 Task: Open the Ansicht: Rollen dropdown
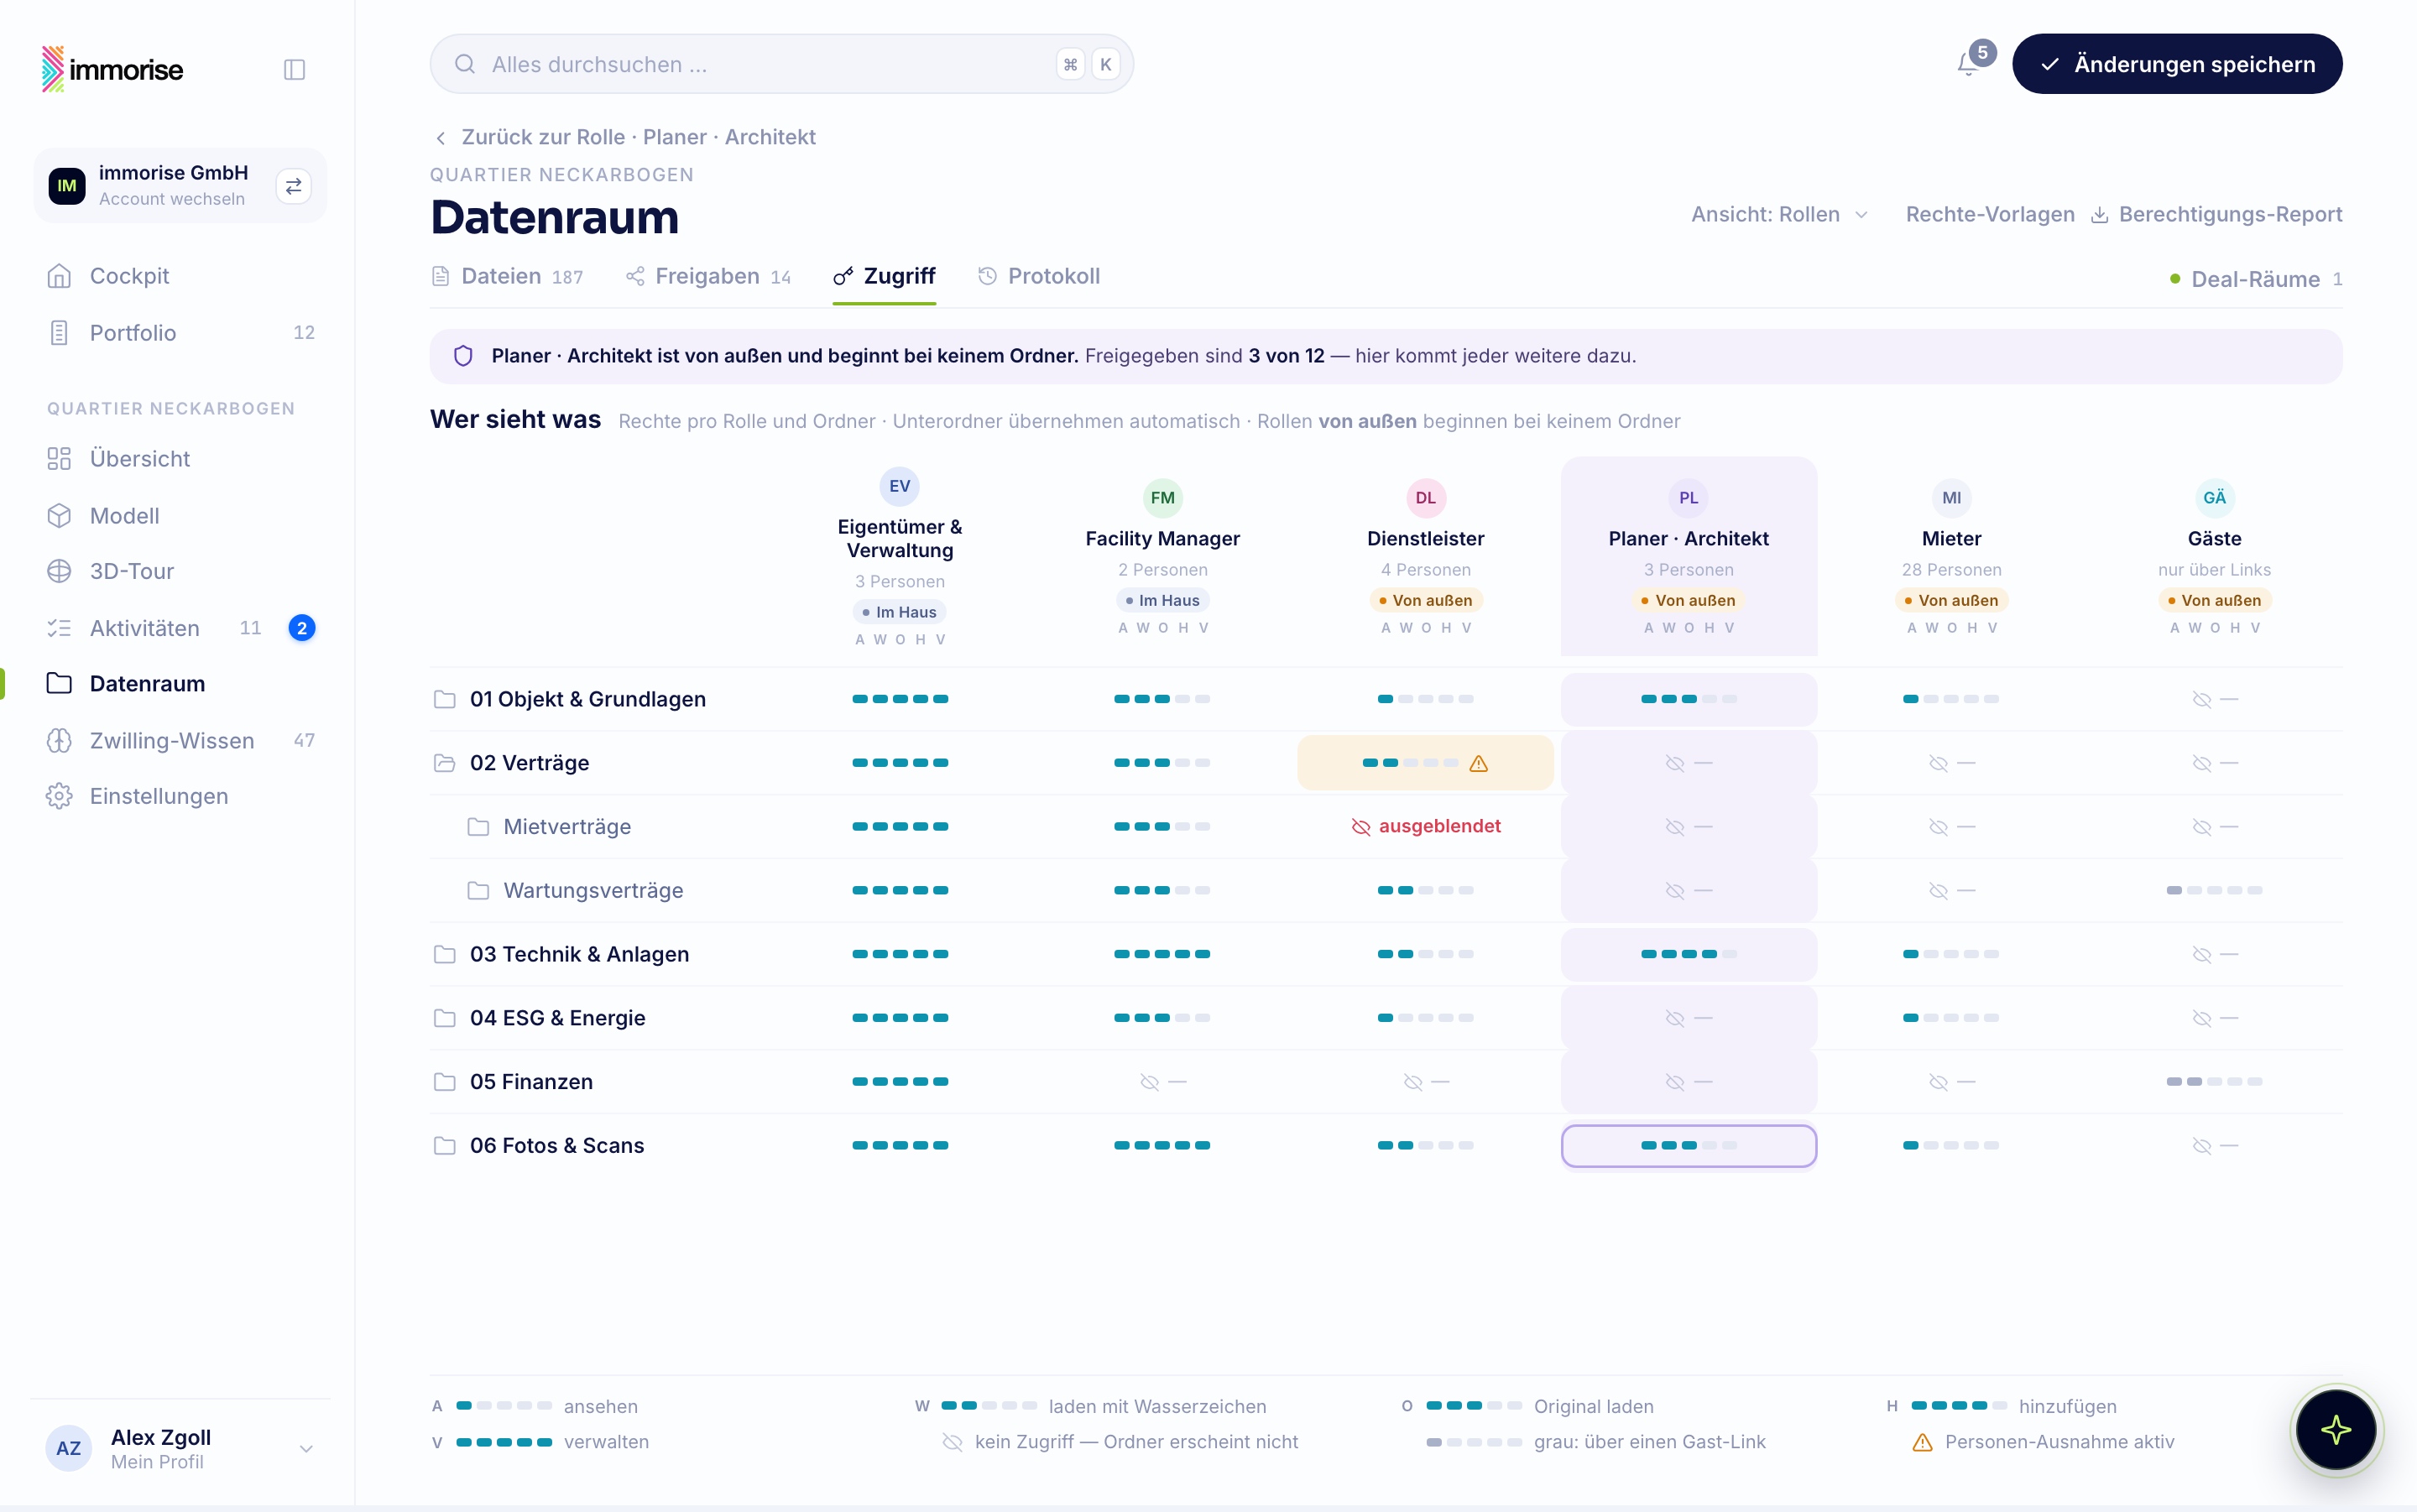coord(1779,215)
